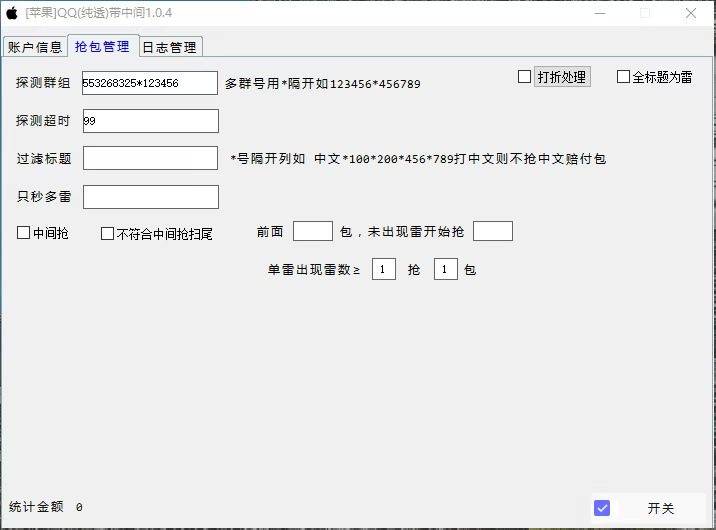Click the 多群号用*隔开 hint text
Viewport: 716px width, 530px height.
322,84
